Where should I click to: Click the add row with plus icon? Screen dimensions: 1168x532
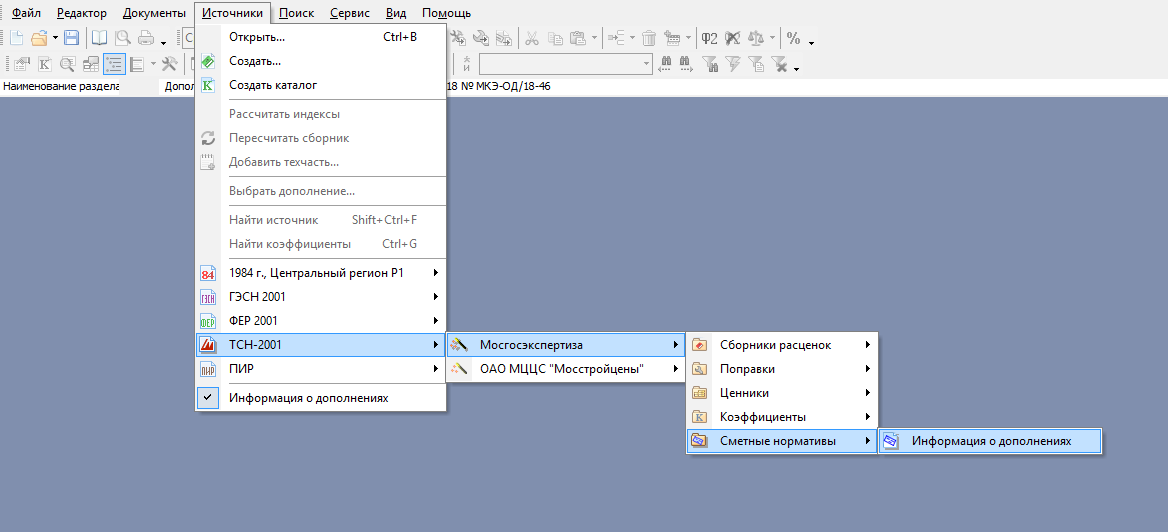[673, 38]
